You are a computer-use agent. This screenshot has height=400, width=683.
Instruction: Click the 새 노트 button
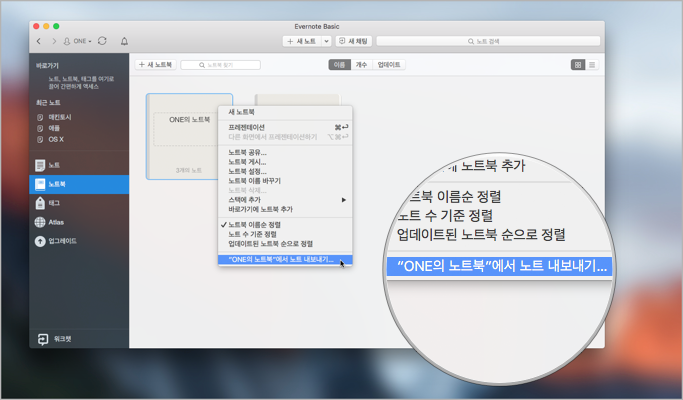click(x=302, y=41)
